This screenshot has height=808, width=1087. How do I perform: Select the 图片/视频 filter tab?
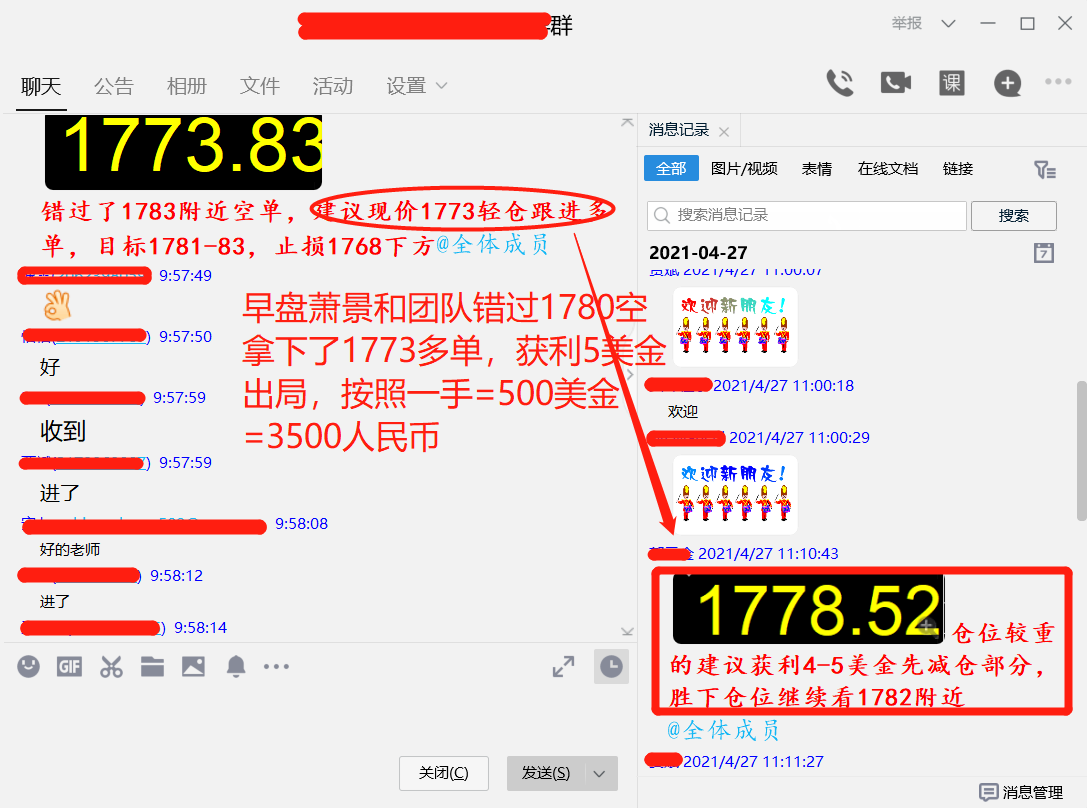744,169
